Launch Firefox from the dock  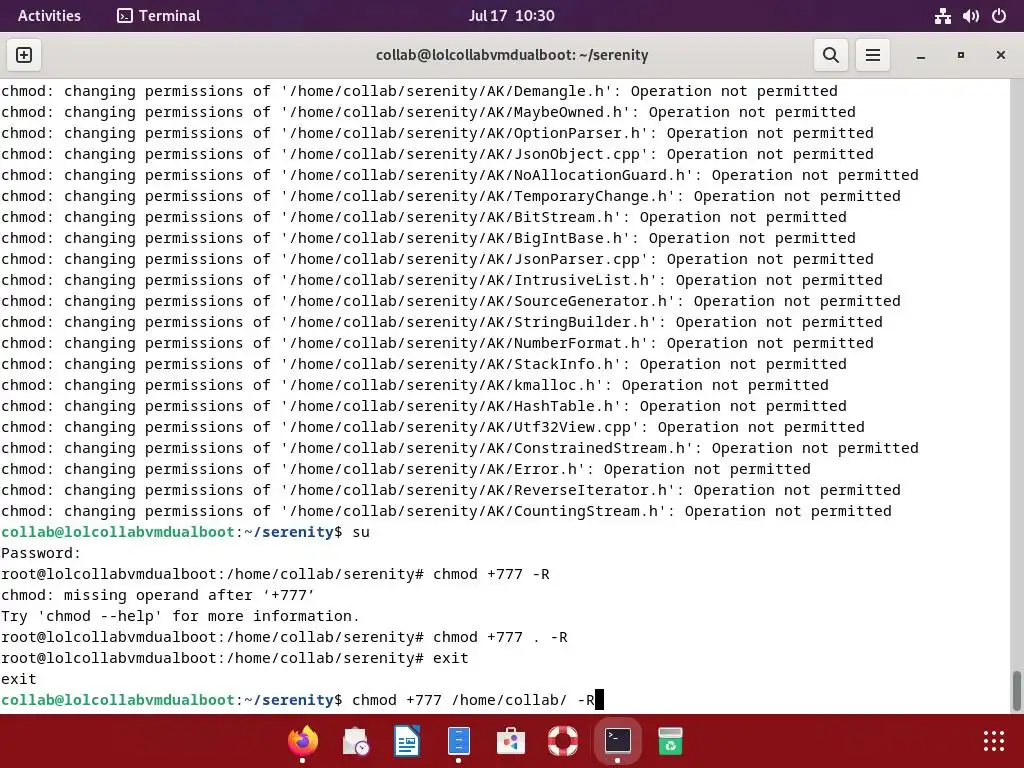pos(303,741)
